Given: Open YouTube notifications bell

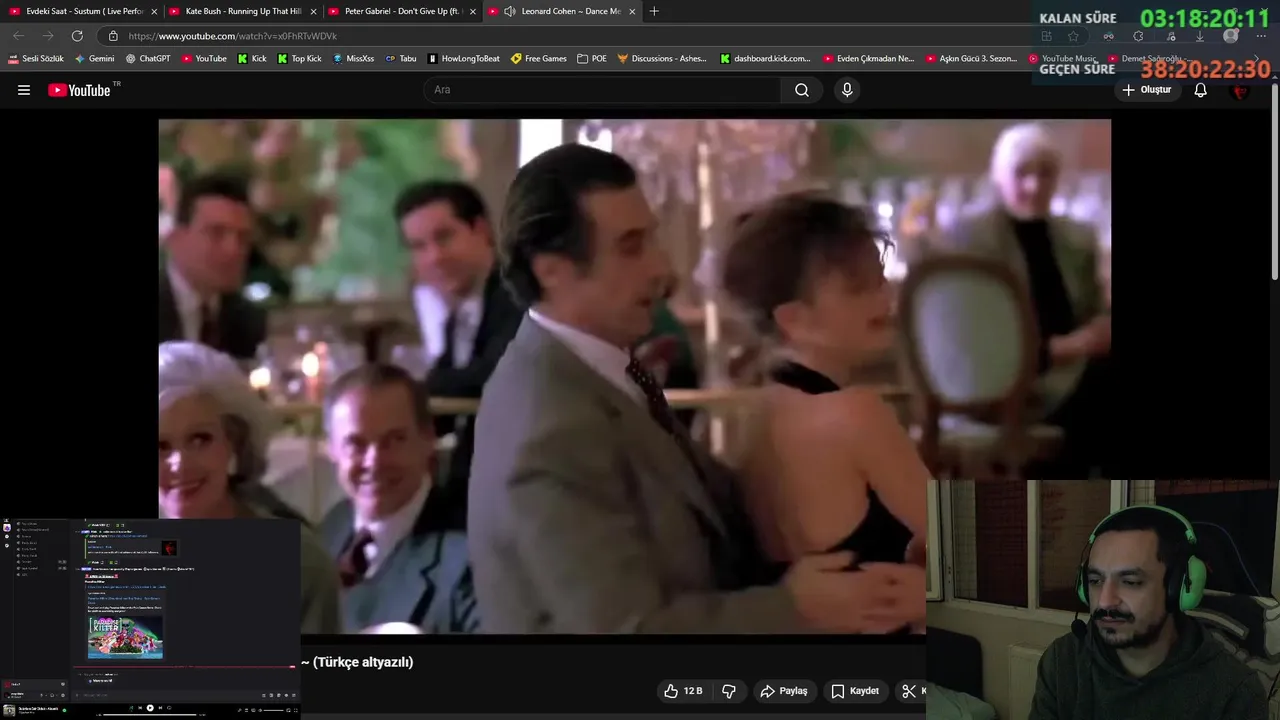Looking at the screenshot, I should [1201, 90].
